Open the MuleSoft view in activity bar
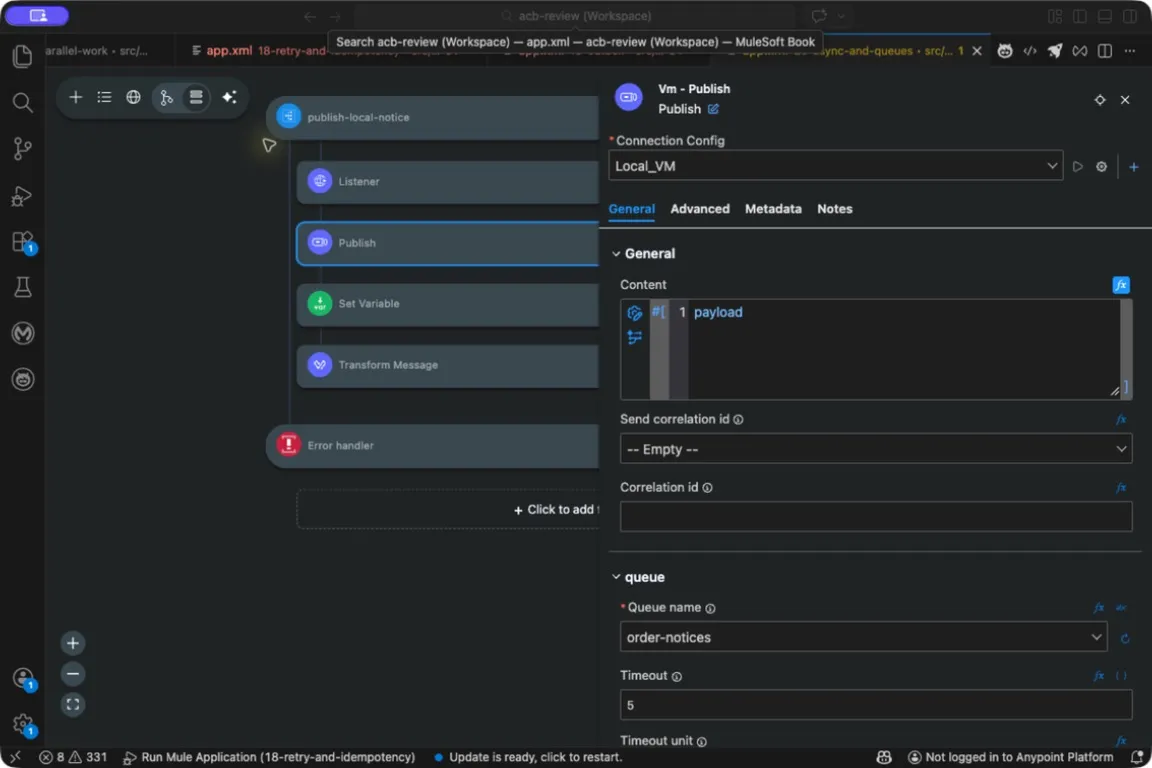Image resolution: width=1152 pixels, height=768 pixels. coord(23,334)
